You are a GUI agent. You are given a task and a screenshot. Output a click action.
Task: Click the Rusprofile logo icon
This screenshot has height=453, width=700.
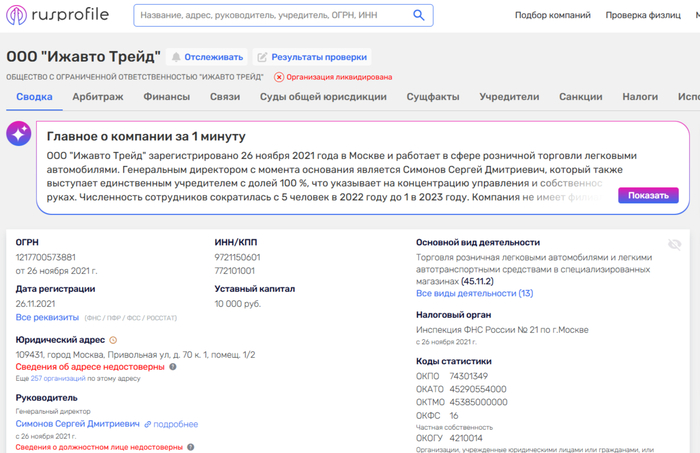coord(17,15)
